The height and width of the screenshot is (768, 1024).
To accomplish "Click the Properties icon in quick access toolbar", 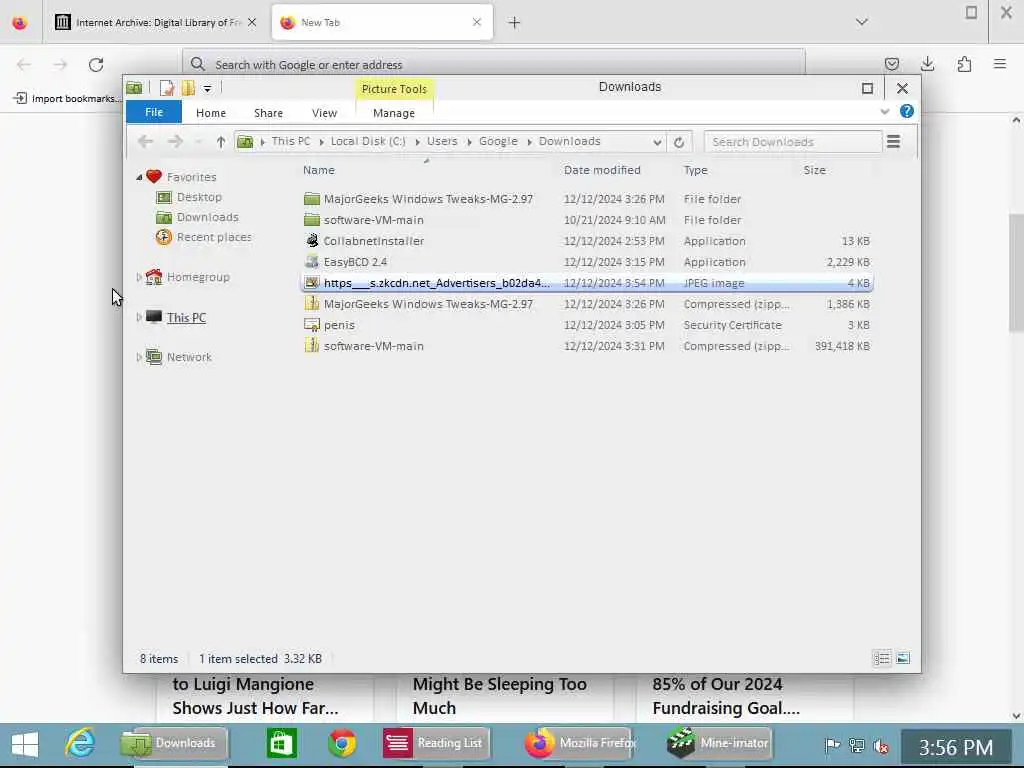I will [x=167, y=88].
